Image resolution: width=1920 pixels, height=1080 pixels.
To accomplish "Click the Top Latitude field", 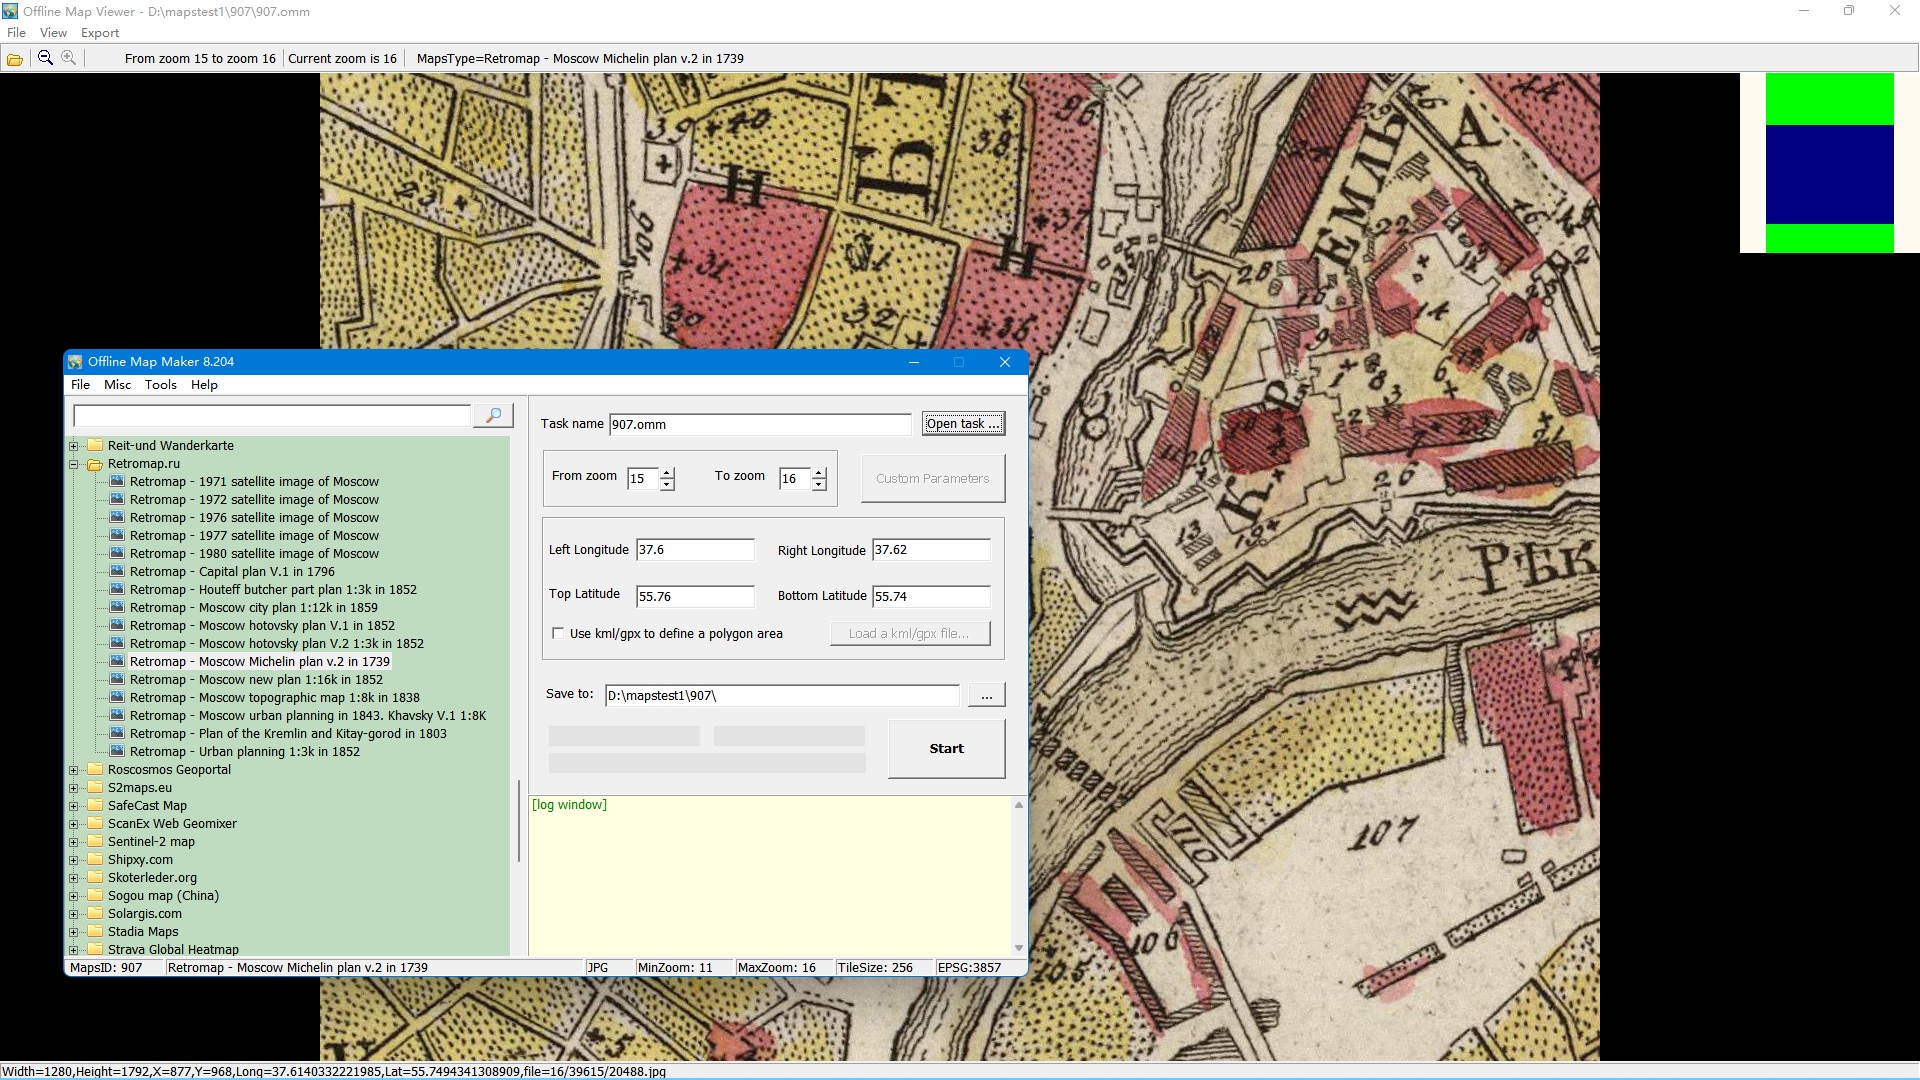I will pos(695,596).
